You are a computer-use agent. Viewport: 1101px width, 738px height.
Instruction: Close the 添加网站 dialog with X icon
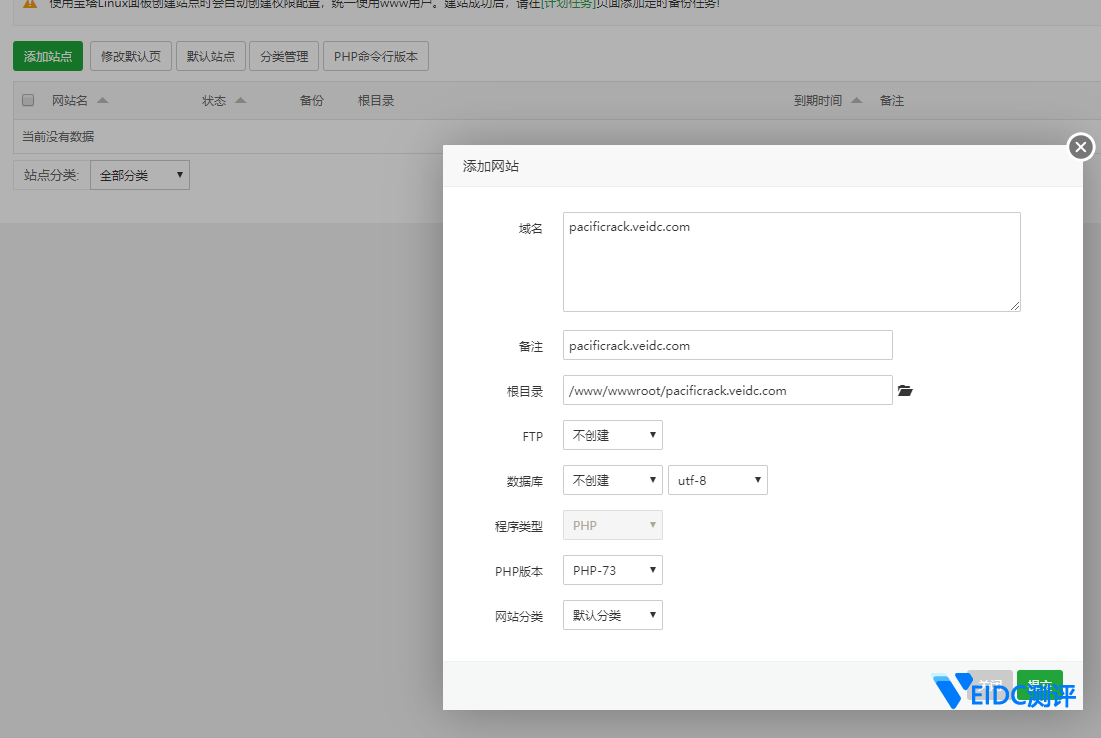1080,147
